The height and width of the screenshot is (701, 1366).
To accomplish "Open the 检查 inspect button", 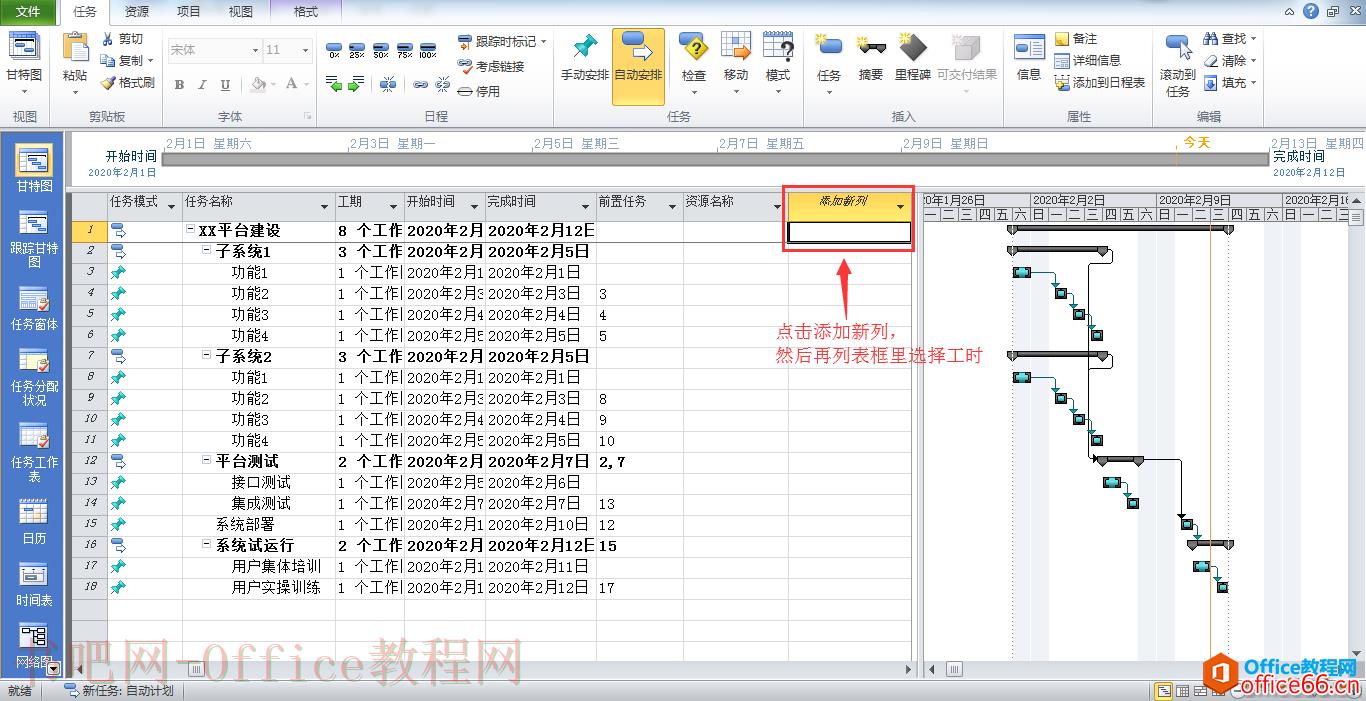I will 694,62.
